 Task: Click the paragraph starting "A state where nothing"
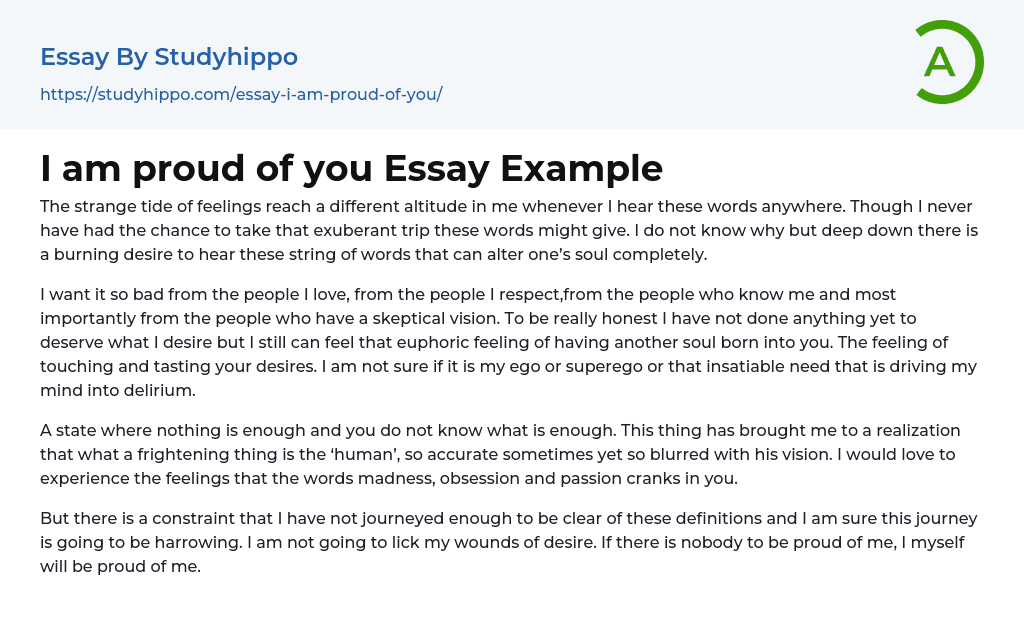coord(500,454)
